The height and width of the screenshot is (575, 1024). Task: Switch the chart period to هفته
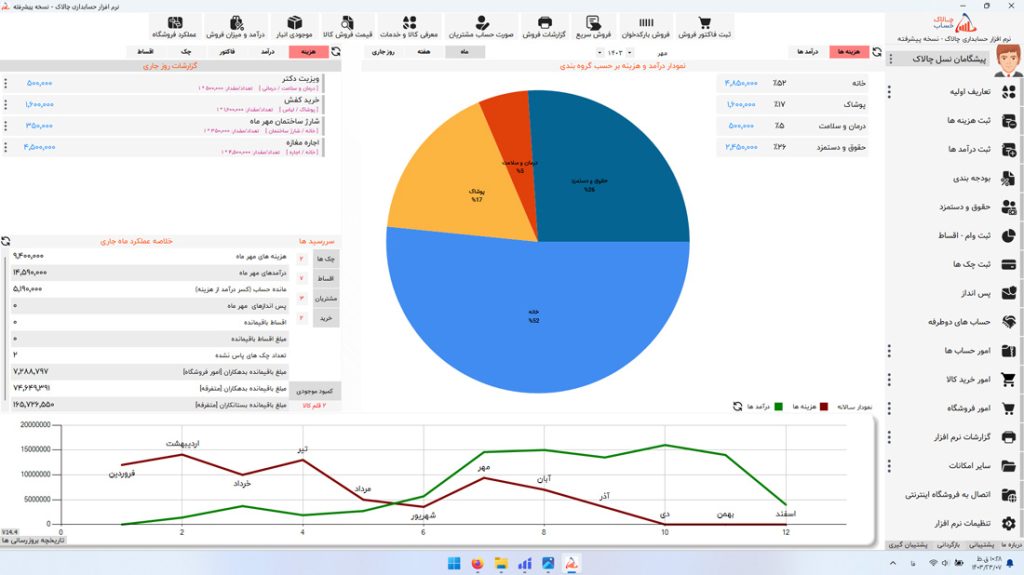[422, 52]
